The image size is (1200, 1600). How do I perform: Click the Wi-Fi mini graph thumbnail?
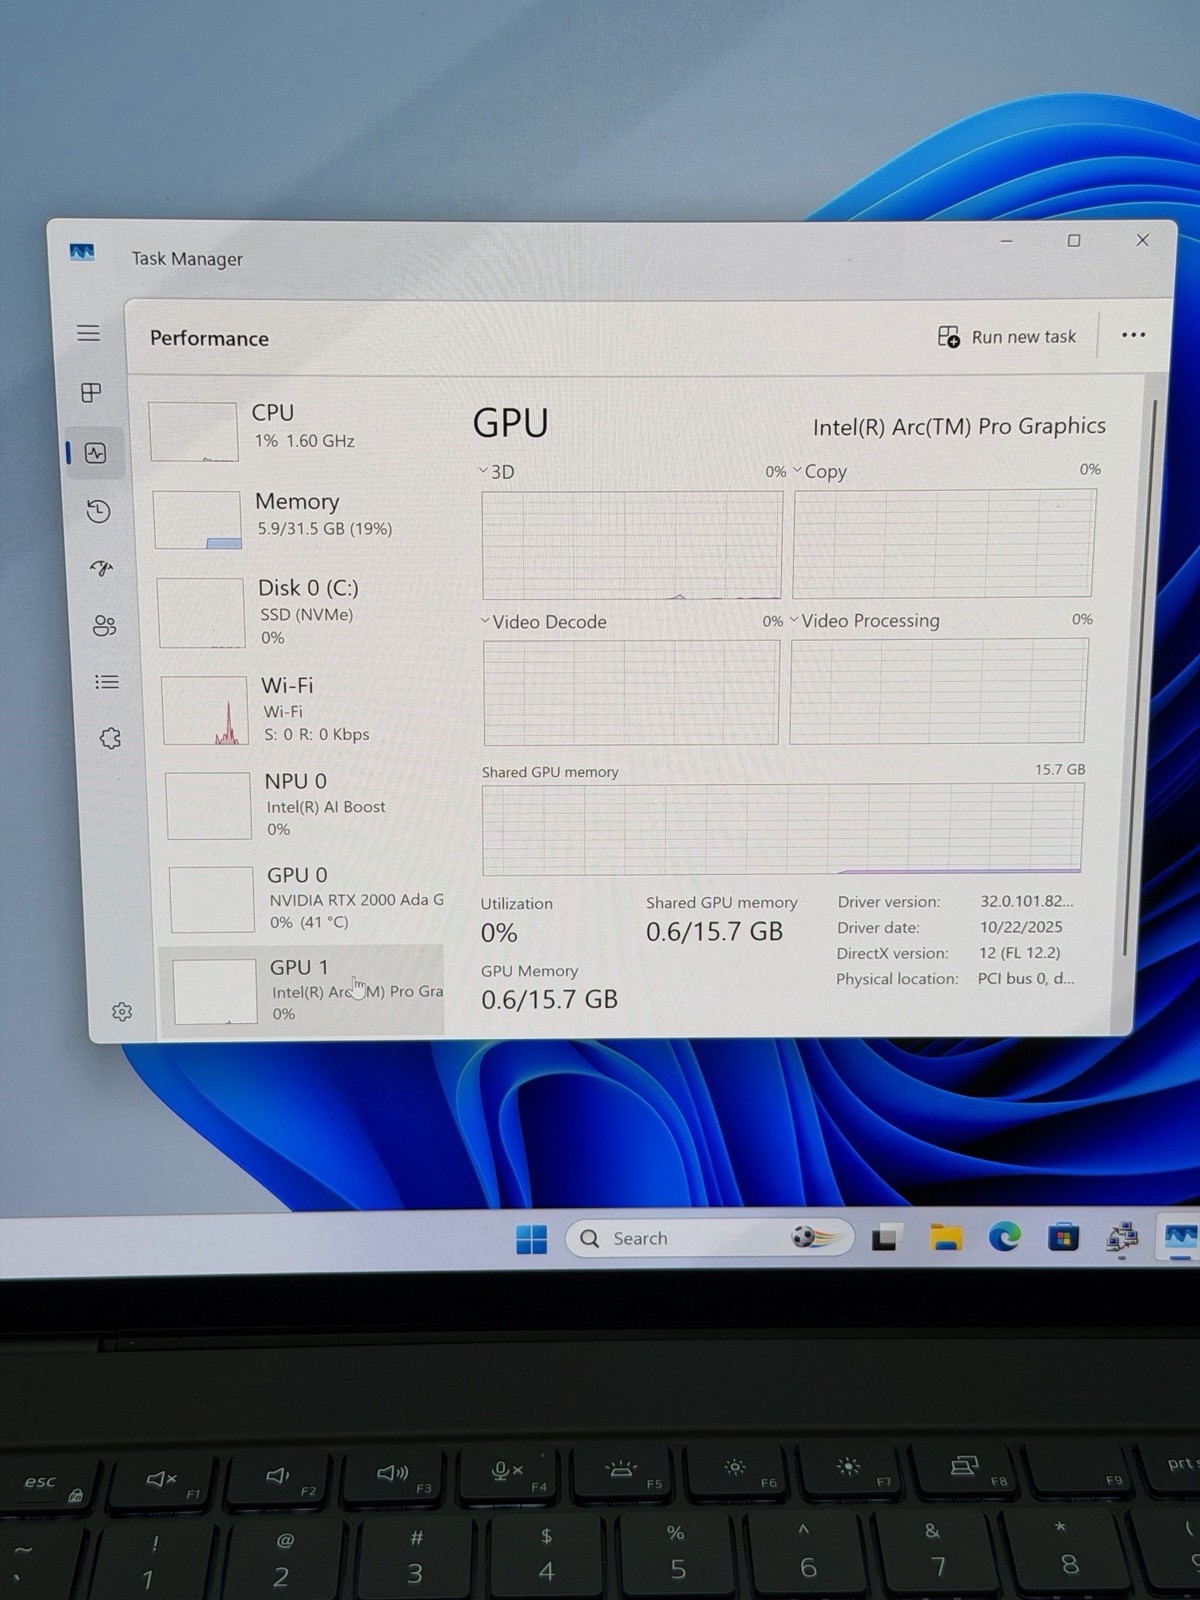coord(205,710)
